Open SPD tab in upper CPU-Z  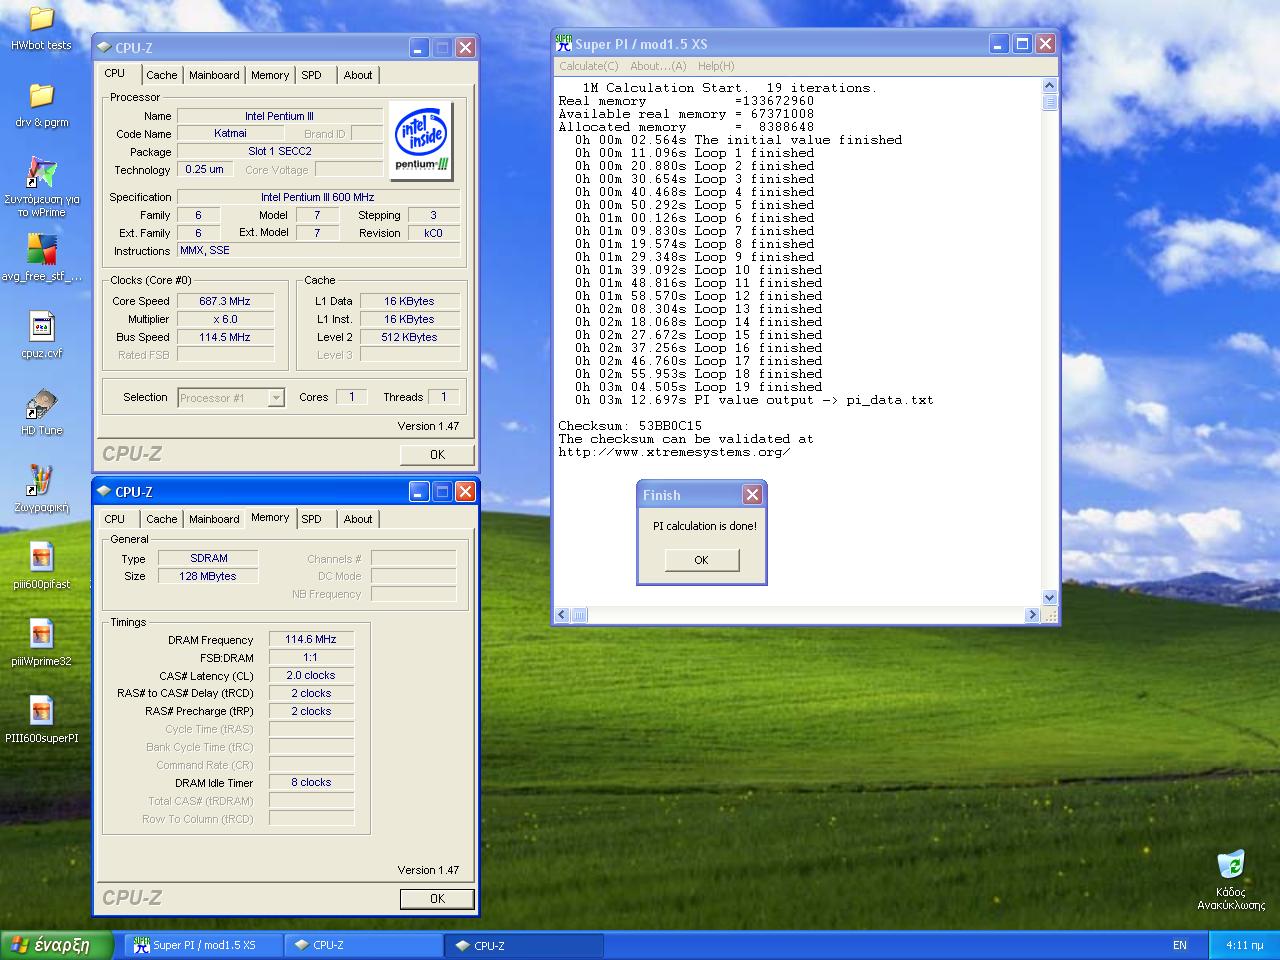(312, 75)
